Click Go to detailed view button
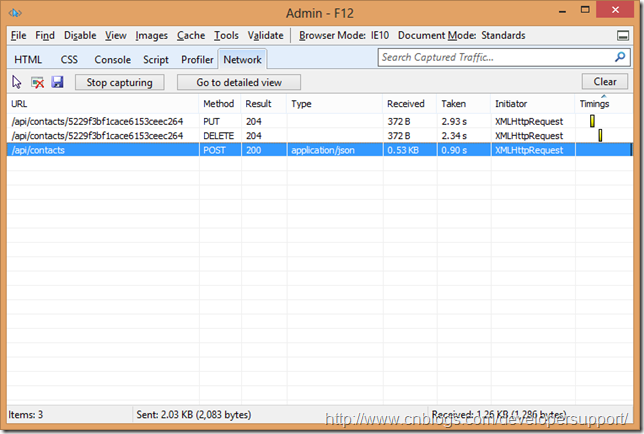Screen dimensions: 644x434 (x=239, y=82)
